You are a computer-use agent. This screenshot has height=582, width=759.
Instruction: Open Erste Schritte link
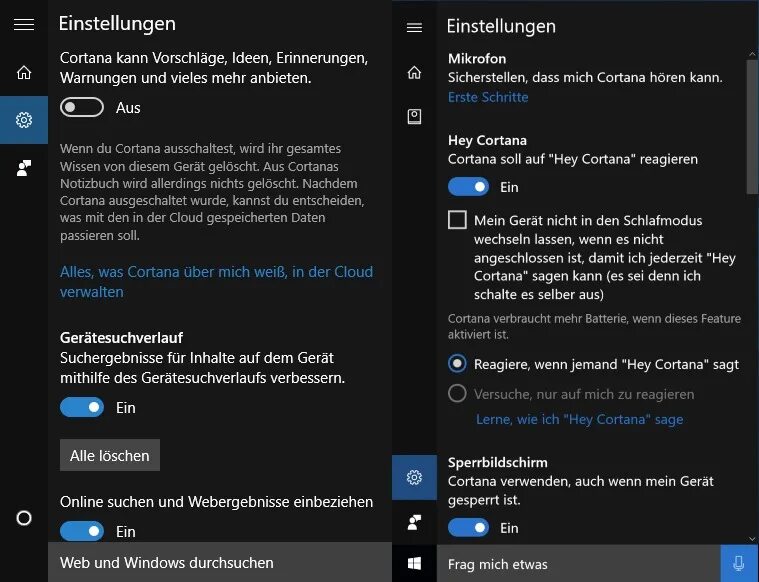pyautogui.click(x=488, y=97)
